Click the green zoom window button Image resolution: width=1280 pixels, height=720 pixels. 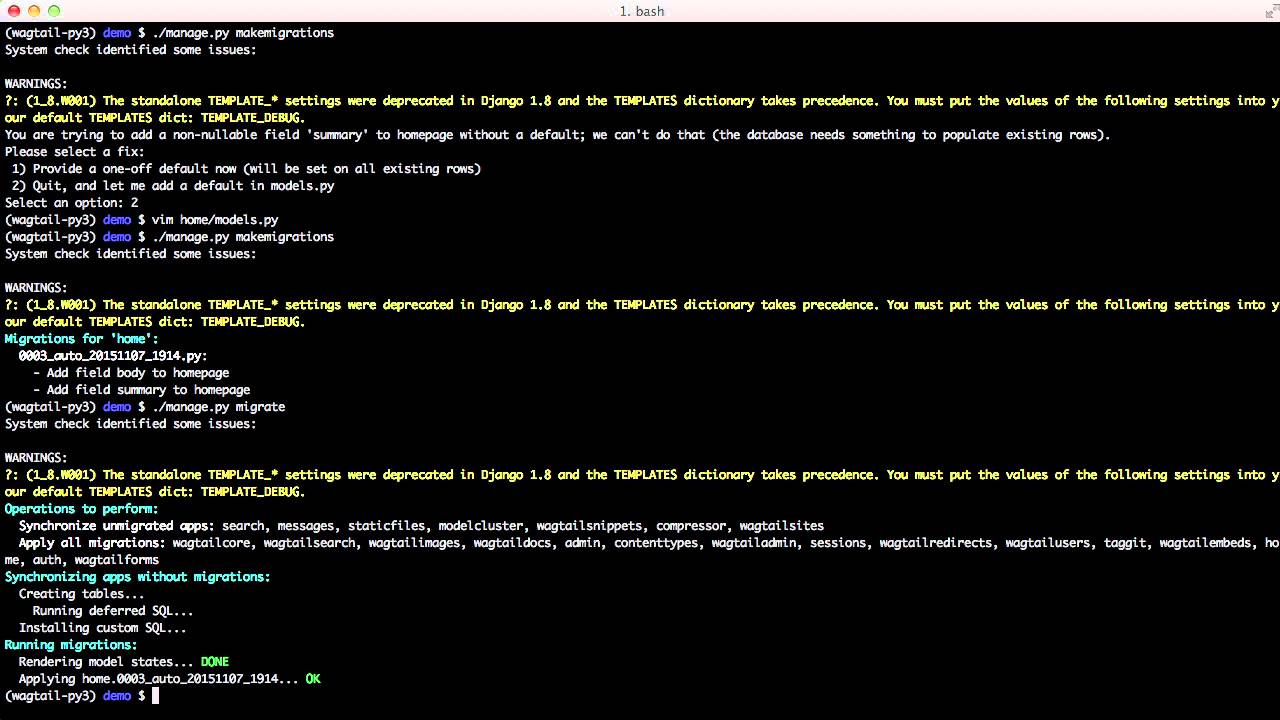point(54,11)
